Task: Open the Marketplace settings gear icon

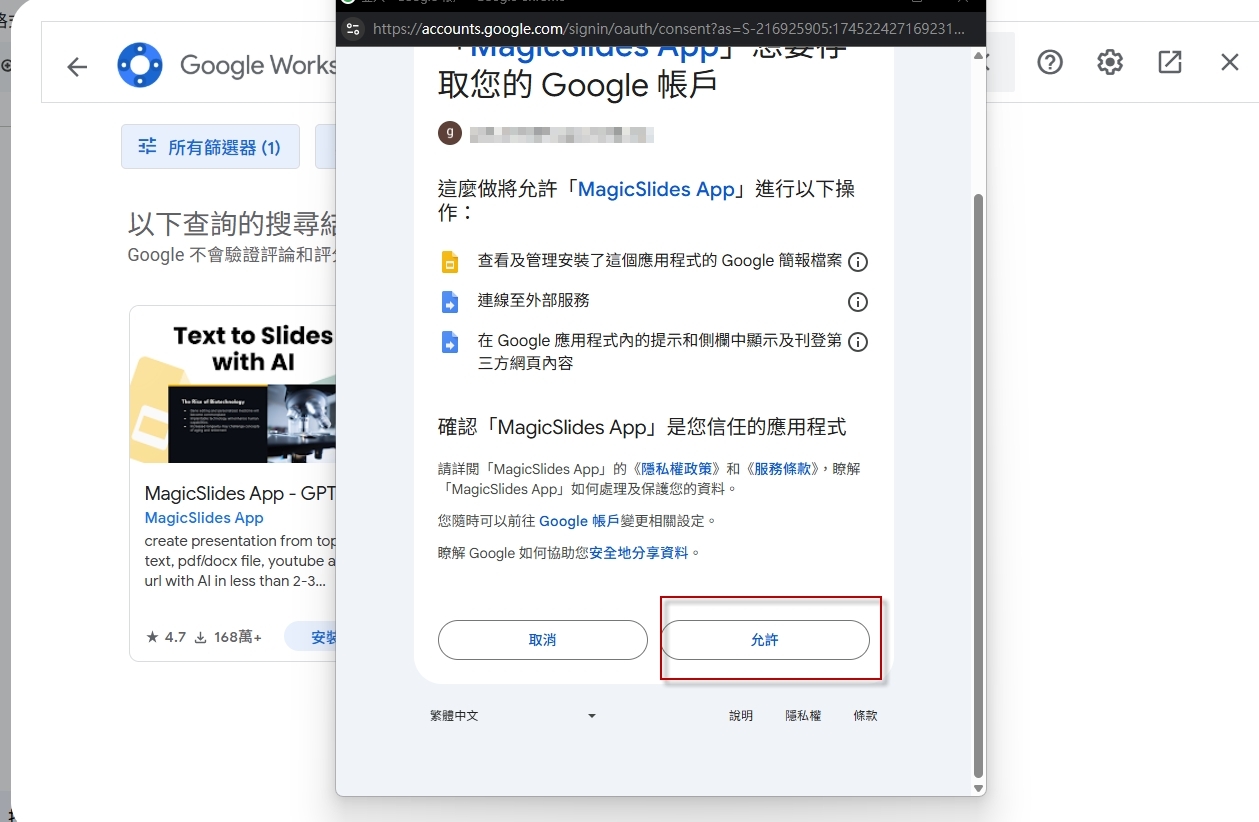Action: 1109,62
